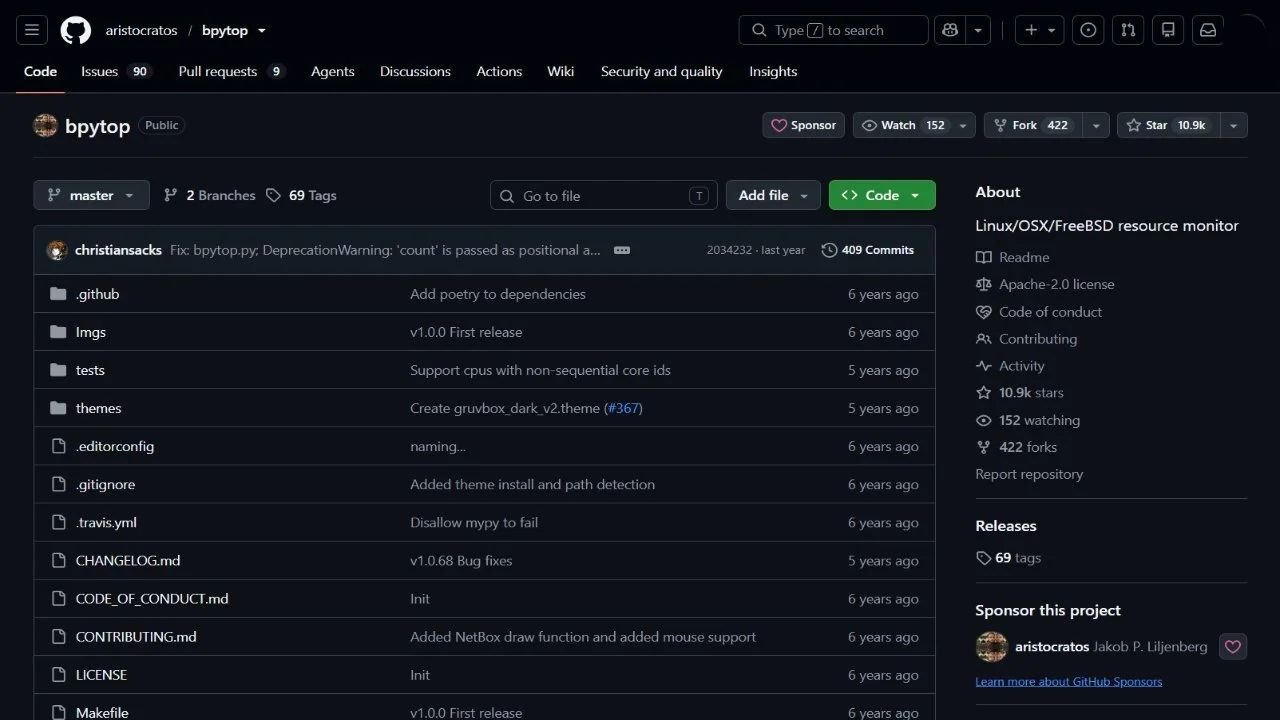
Task: Open the Actions tab
Action: point(499,72)
